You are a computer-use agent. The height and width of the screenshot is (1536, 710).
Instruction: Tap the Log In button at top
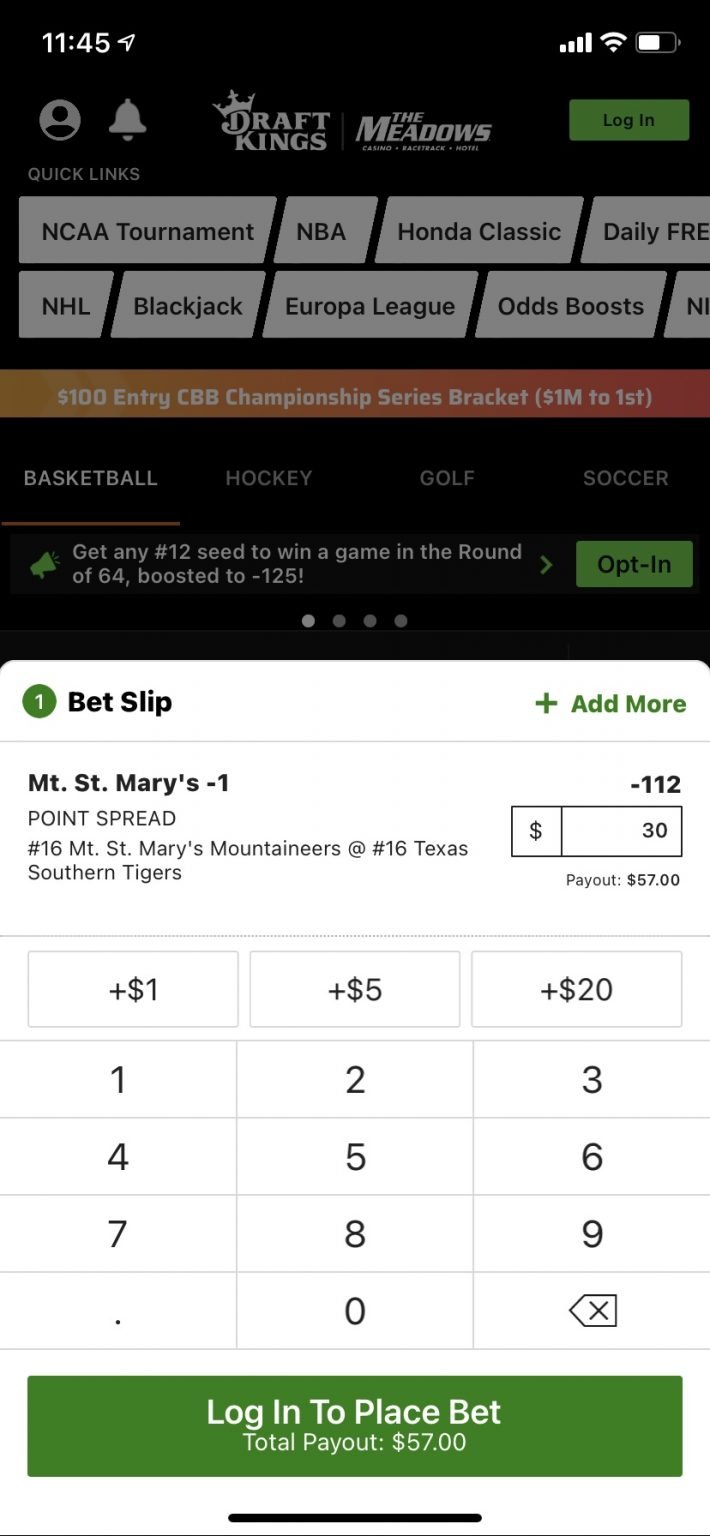[628, 119]
